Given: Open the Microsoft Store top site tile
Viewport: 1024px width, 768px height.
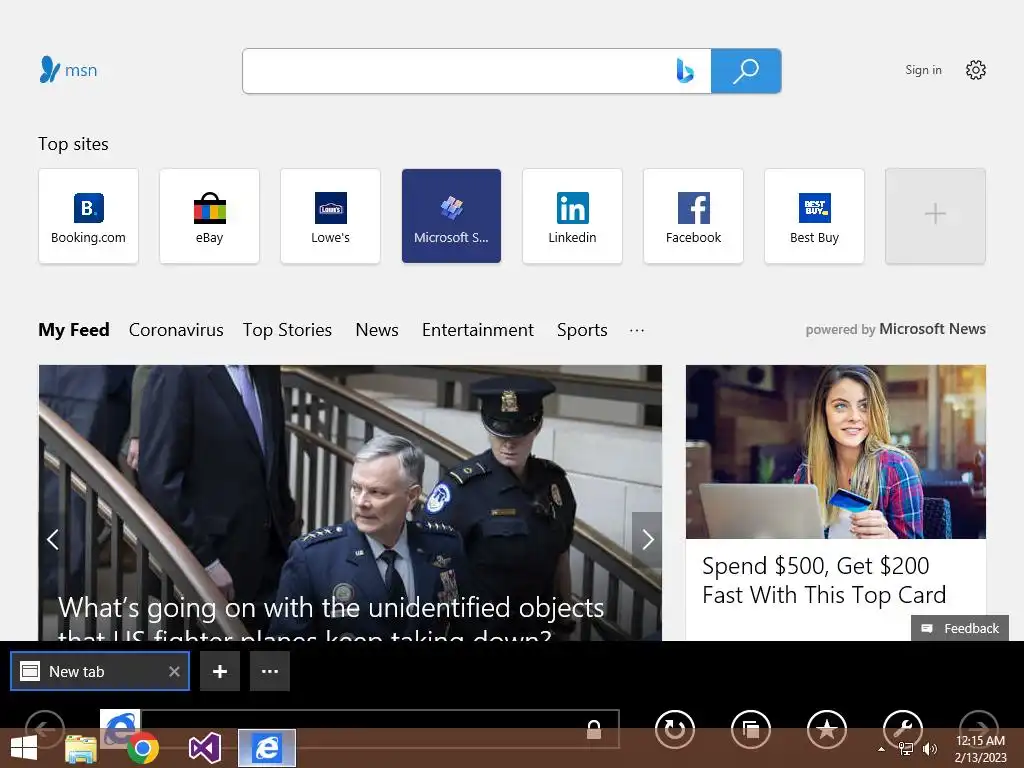Looking at the screenshot, I should pyautogui.click(x=451, y=216).
